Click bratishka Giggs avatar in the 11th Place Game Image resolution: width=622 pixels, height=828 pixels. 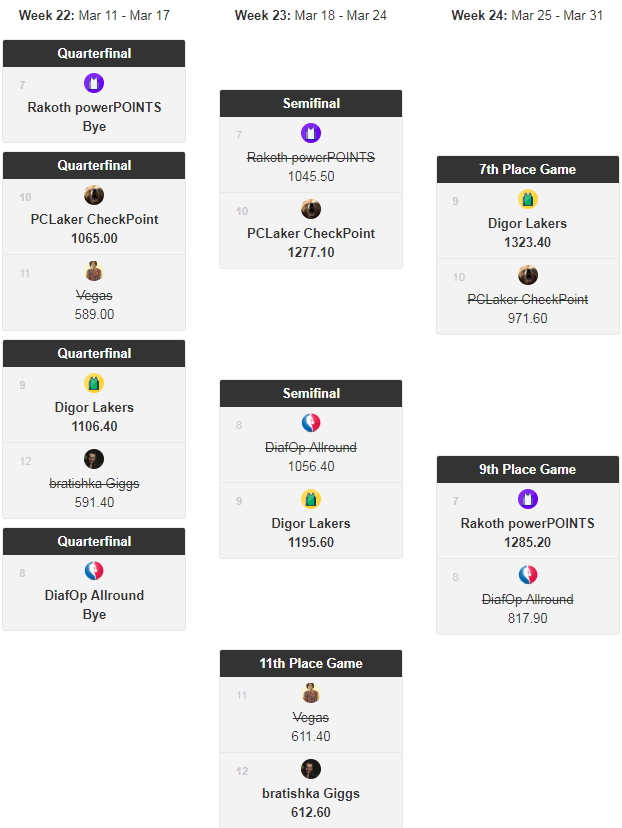point(311,769)
